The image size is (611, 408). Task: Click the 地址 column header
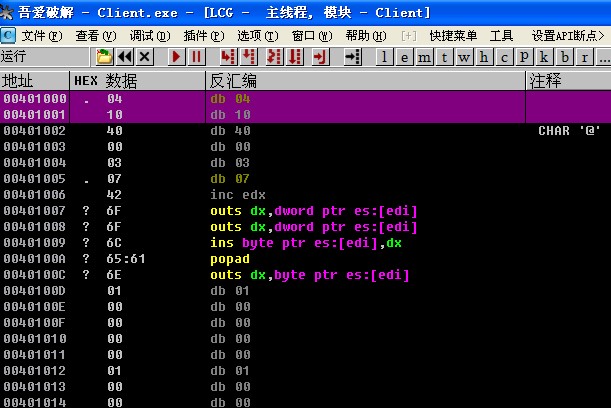35,81
